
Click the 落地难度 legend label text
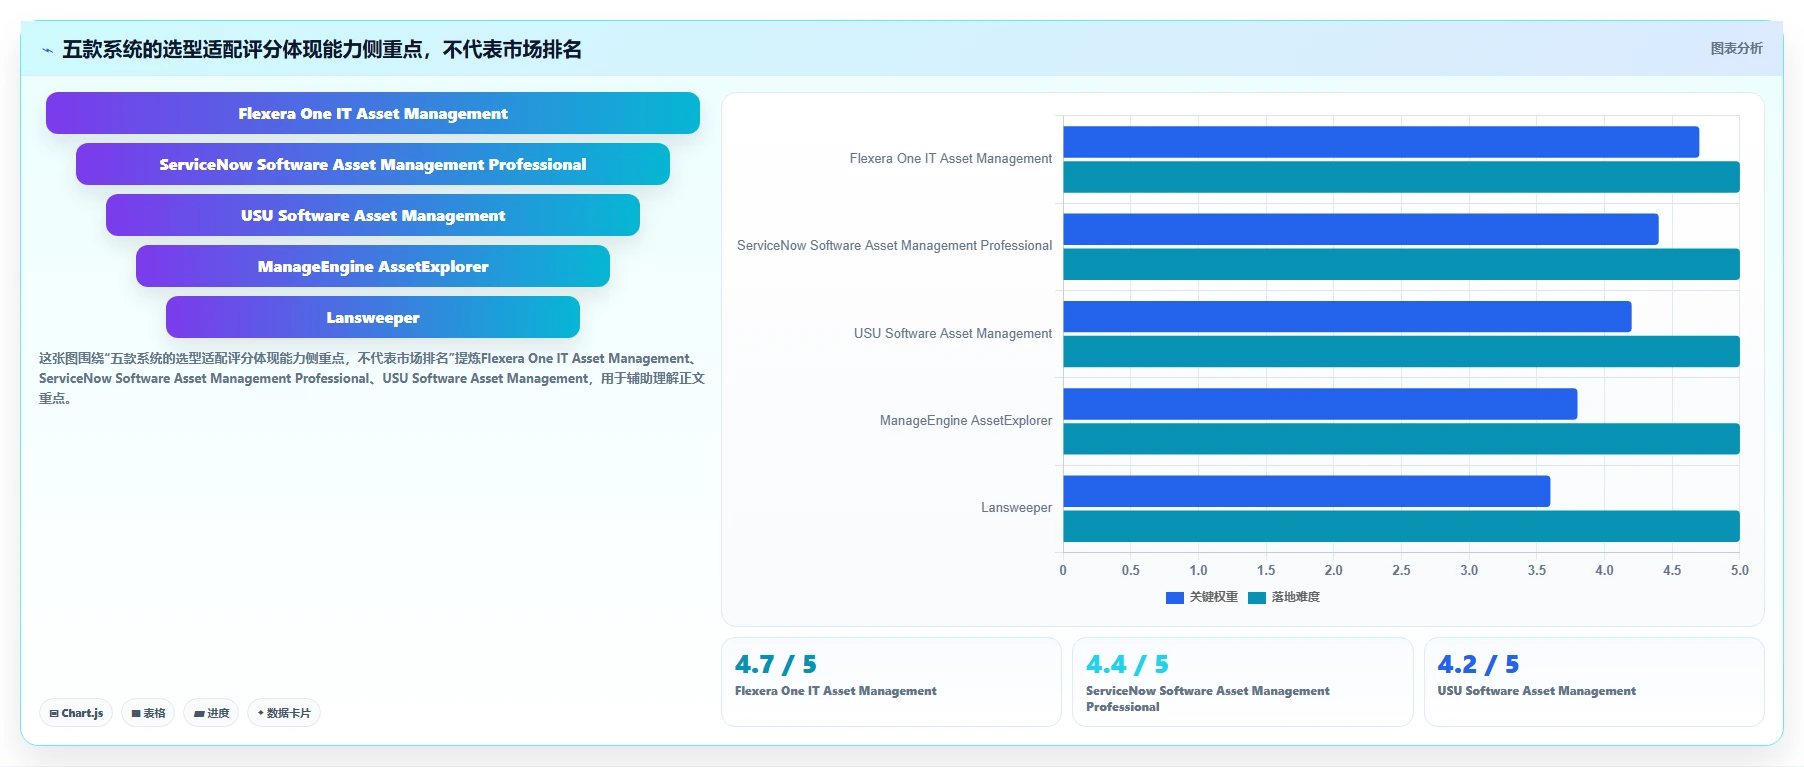tap(1296, 597)
